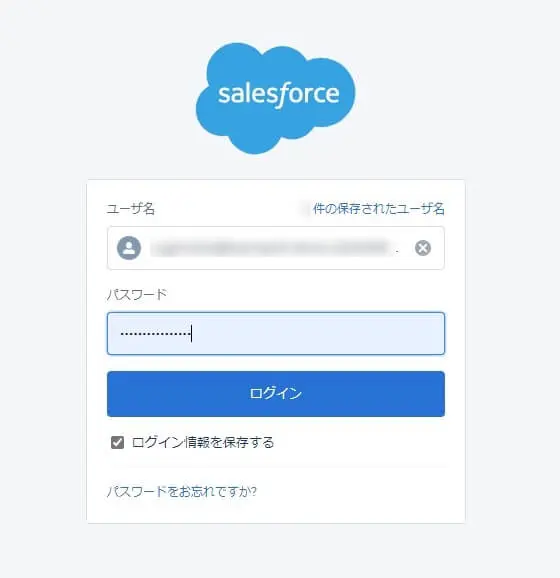Focus the パスワード input field
The width and height of the screenshot is (560, 578).
[x=276, y=334]
